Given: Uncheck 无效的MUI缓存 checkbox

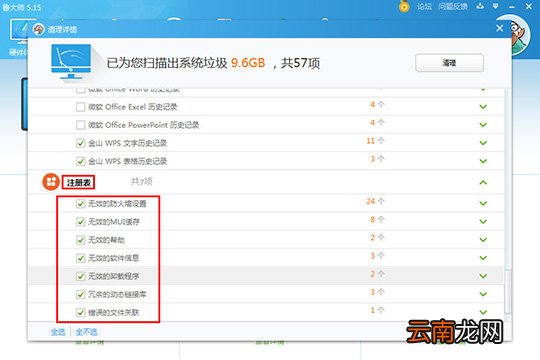Looking at the screenshot, I should pyautogui.click(x=80, y=222).
